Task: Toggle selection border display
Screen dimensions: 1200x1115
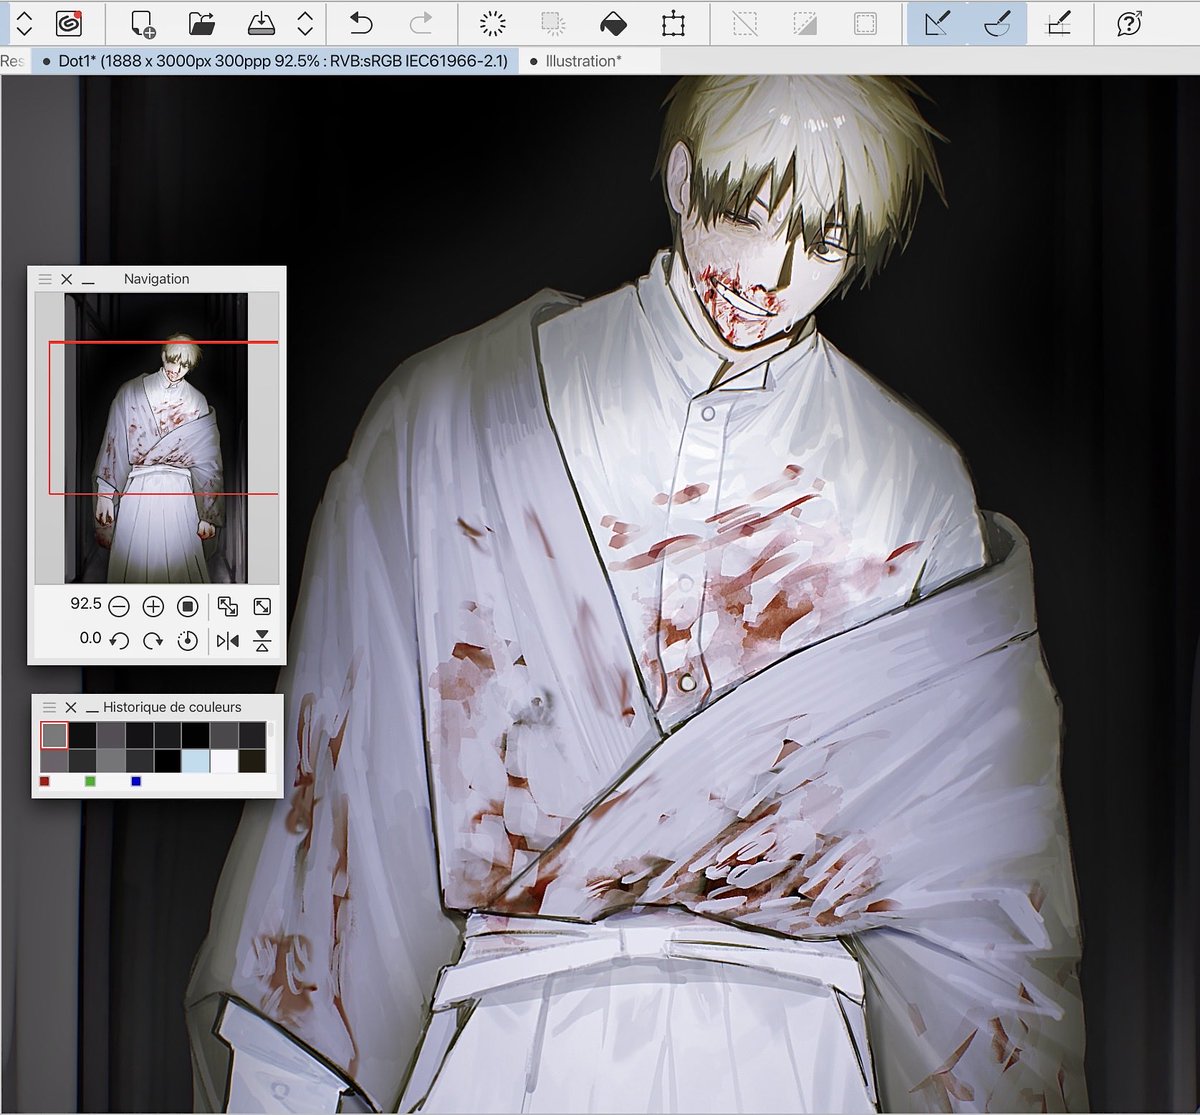Action: pos(866,23)
